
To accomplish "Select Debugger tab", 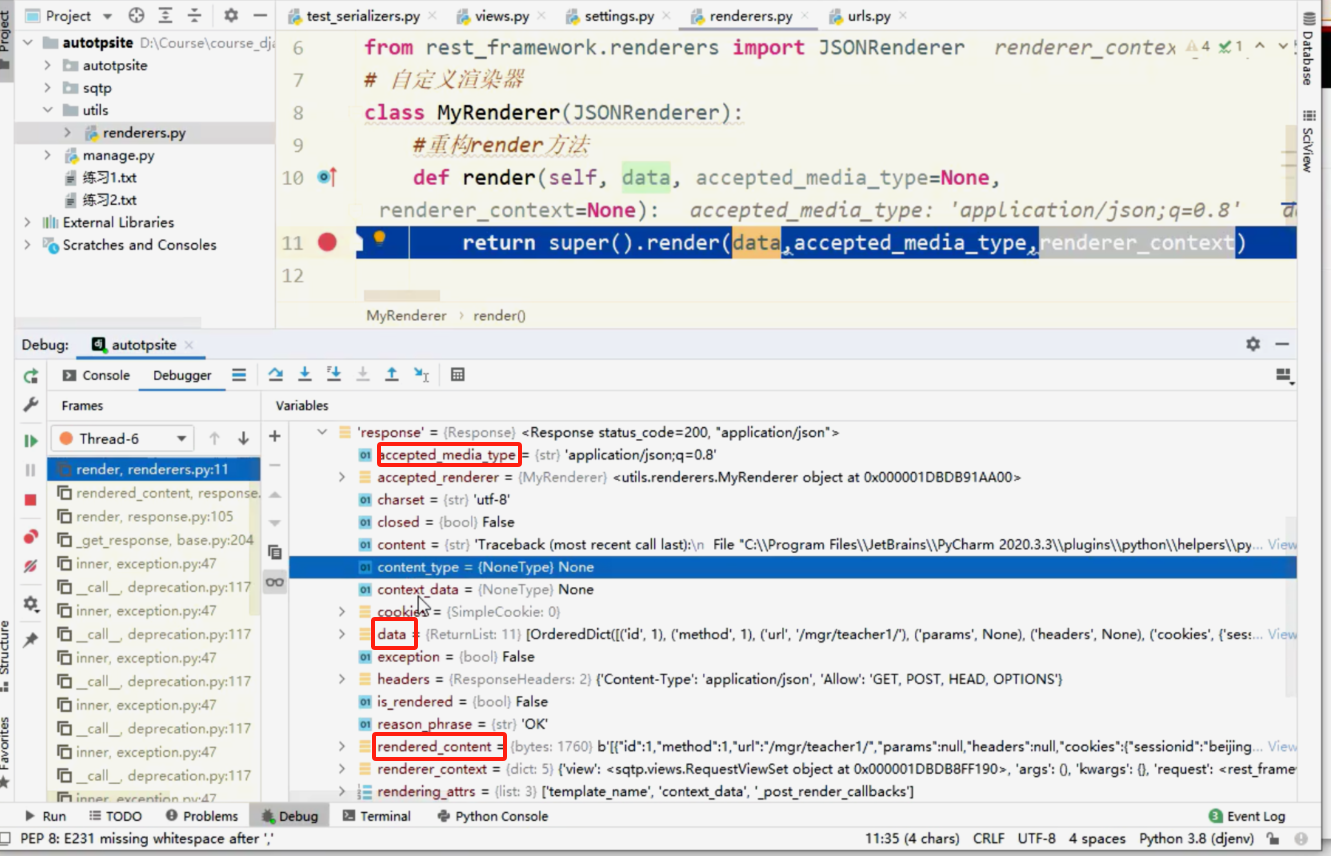I will (x=182, y=375).
